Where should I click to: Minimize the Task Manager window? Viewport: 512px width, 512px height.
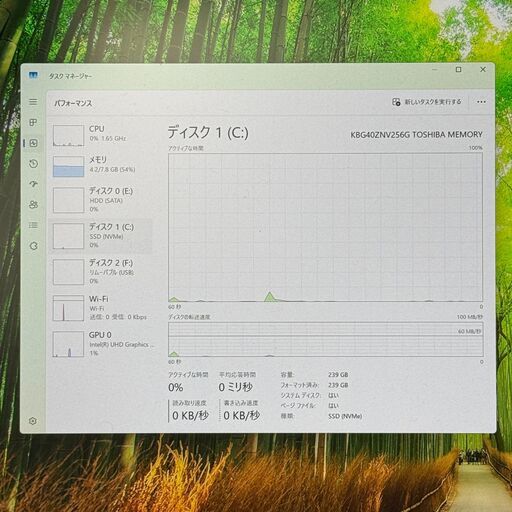coord(435,70)
